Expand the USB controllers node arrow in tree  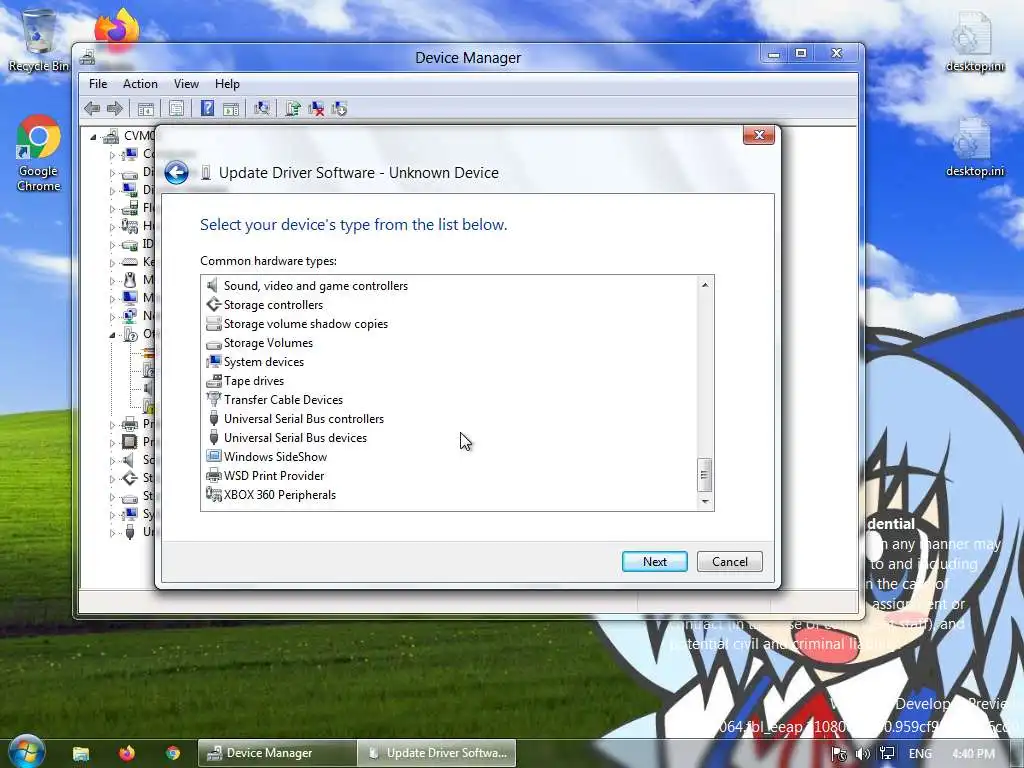coord(112,532)
